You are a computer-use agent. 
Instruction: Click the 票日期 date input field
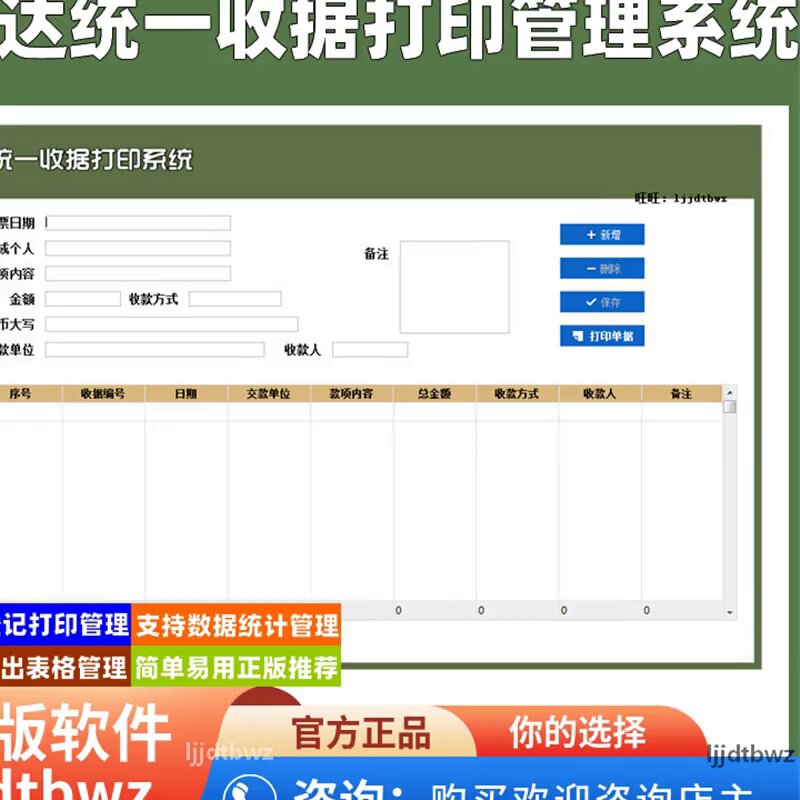(140, 222)
